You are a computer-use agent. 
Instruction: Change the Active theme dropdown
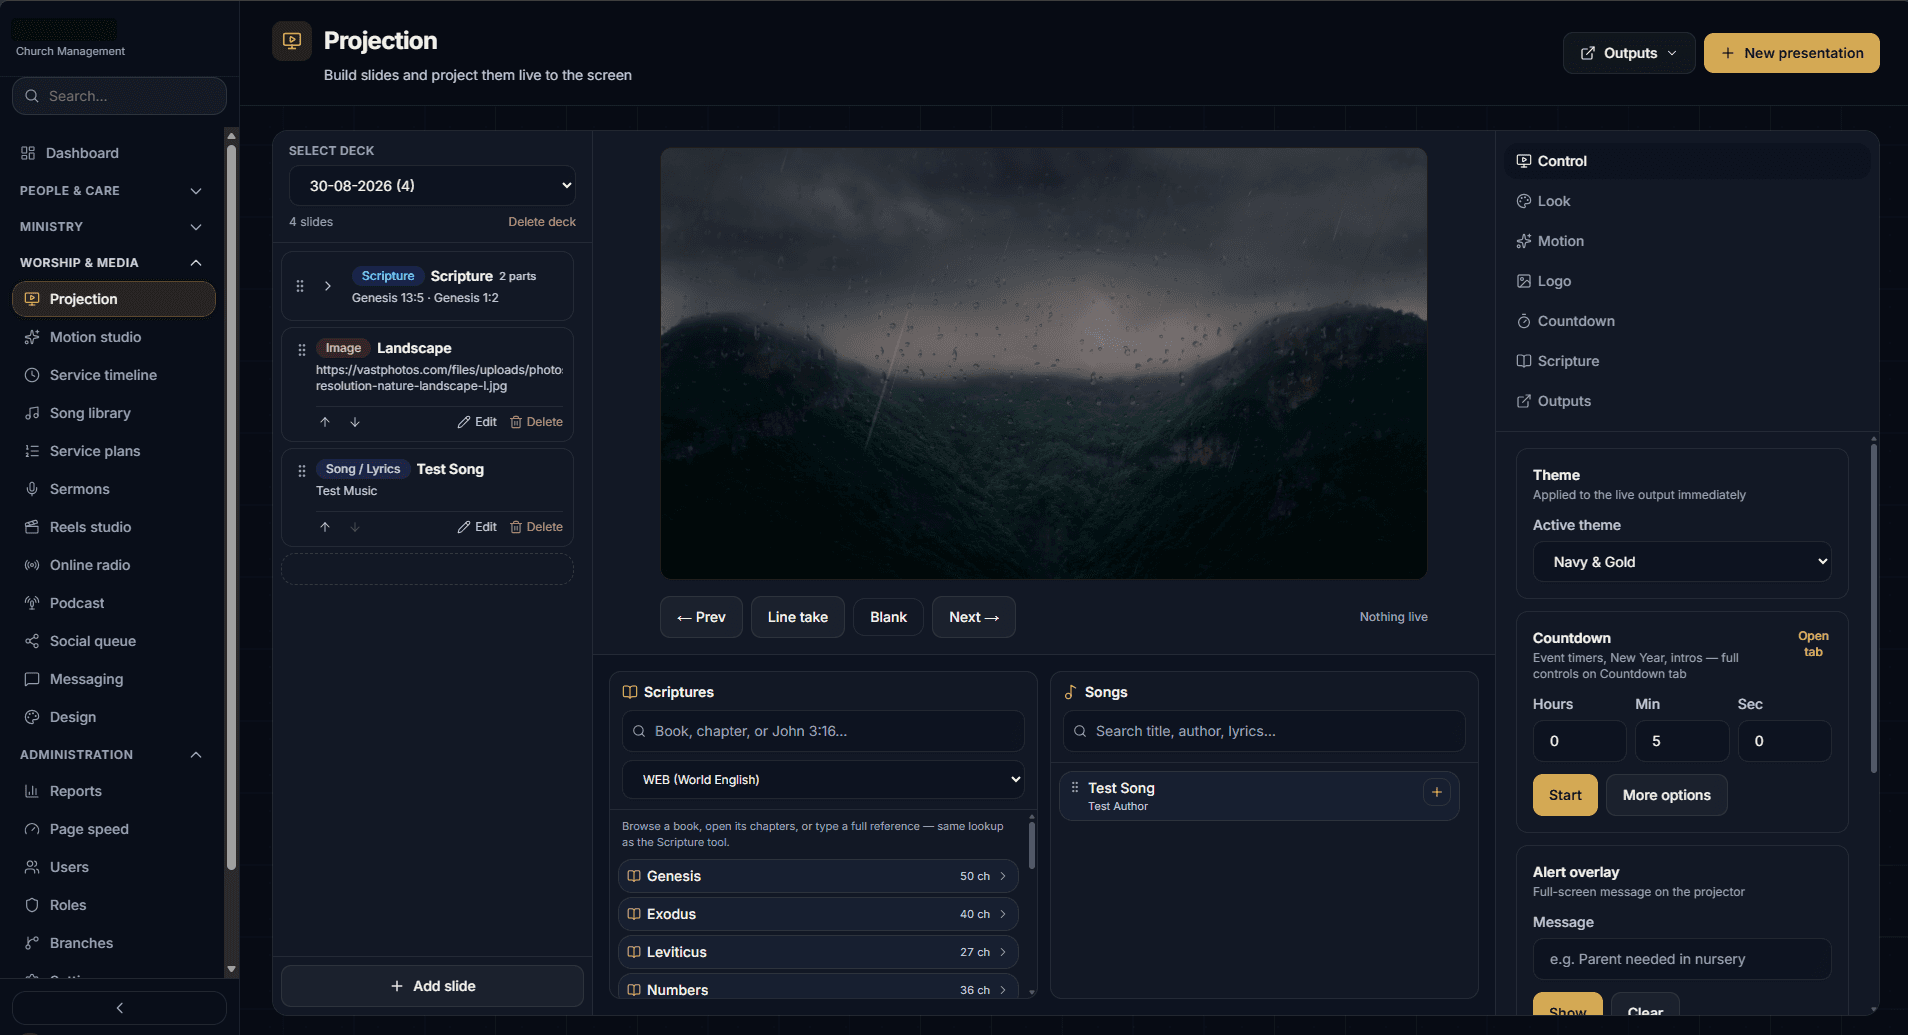pos(1682,562)
